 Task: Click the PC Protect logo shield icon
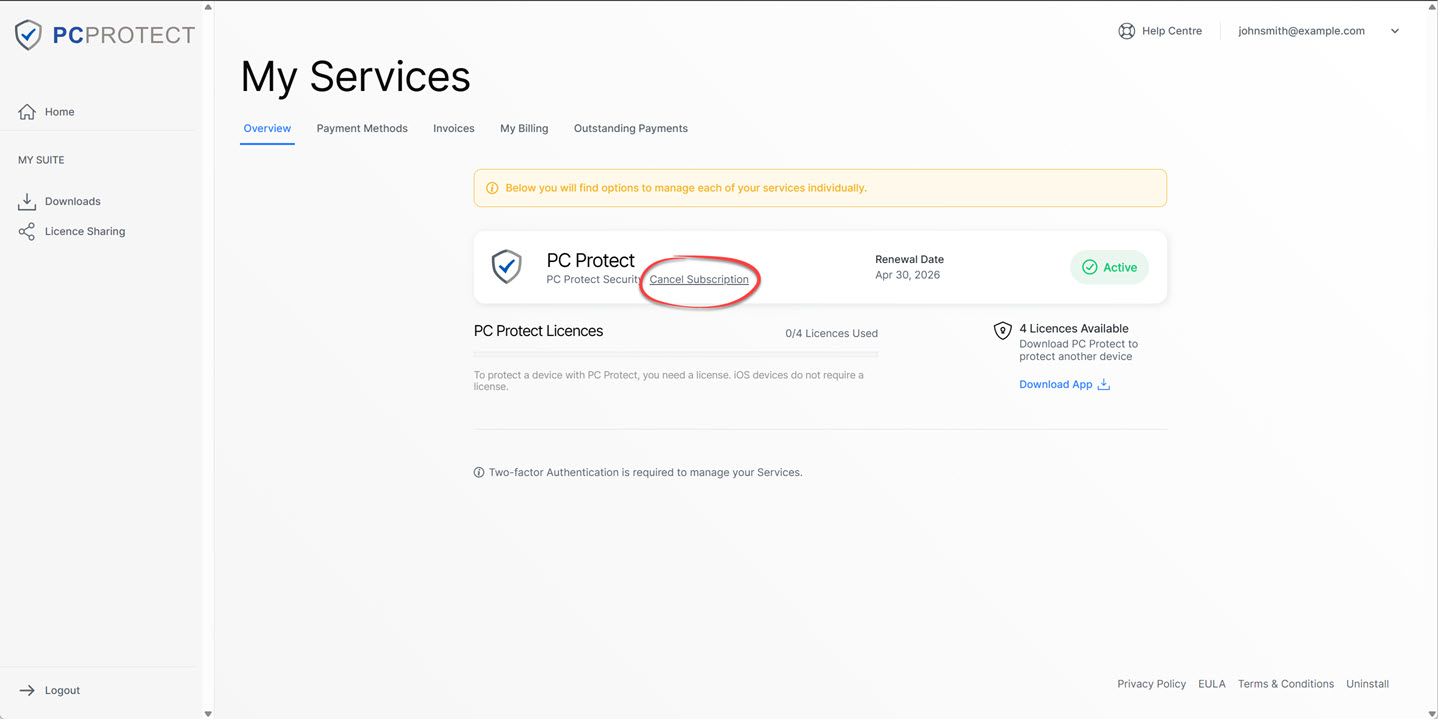click(28, 35)
